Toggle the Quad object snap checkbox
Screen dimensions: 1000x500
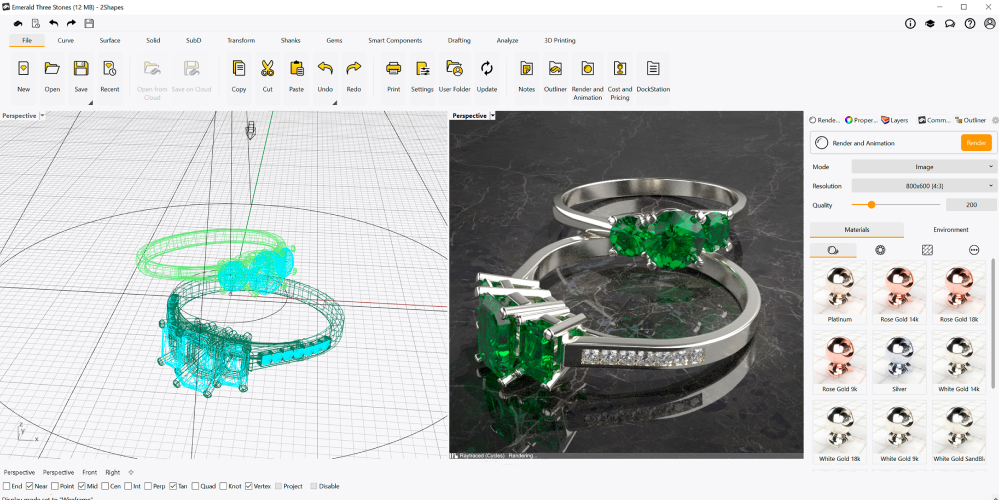point(195,486)
